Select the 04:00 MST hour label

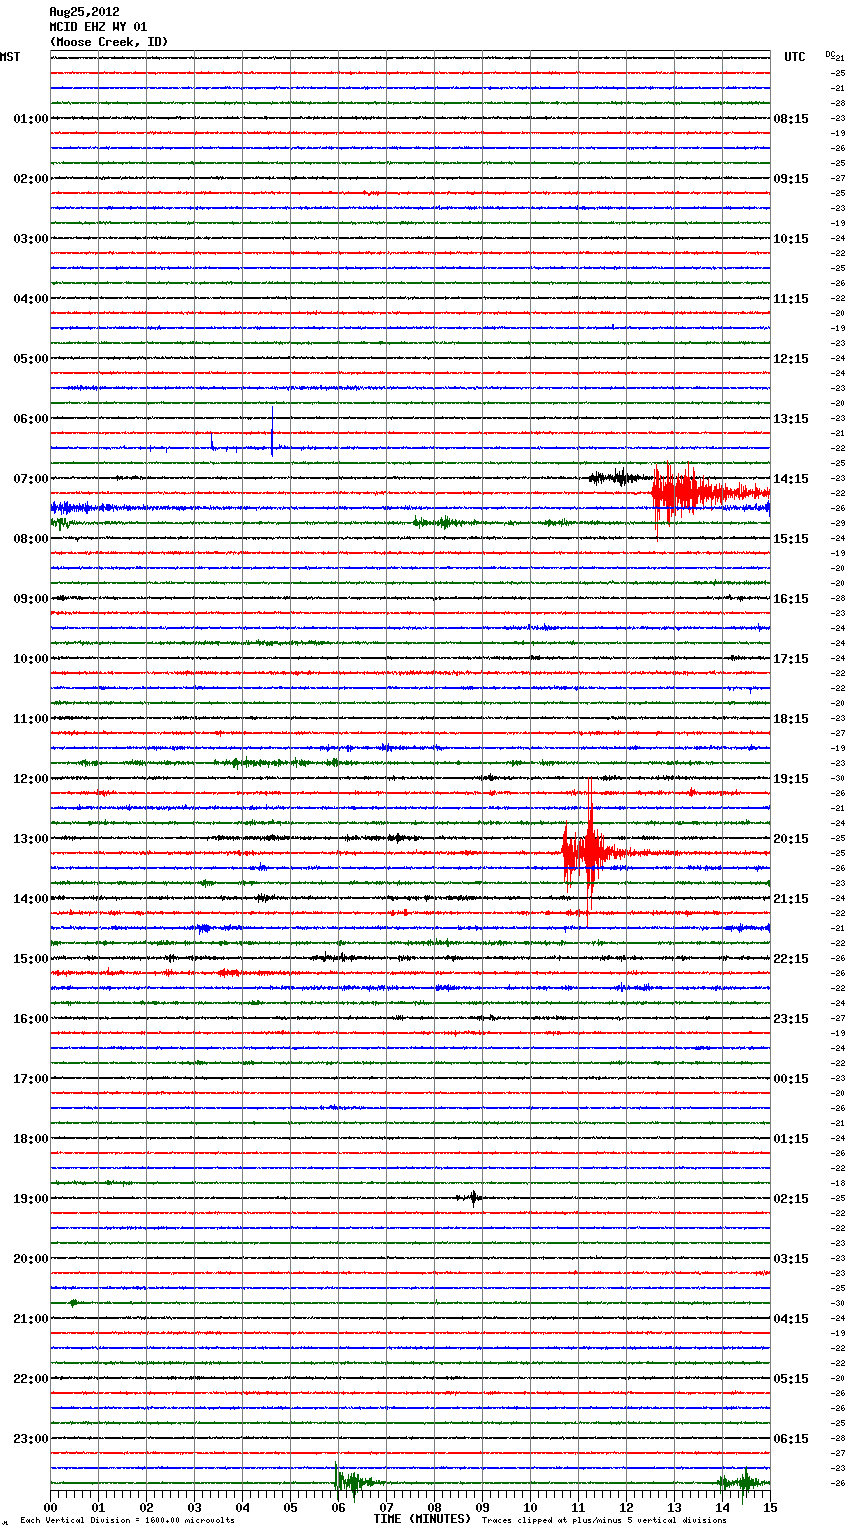31,299
